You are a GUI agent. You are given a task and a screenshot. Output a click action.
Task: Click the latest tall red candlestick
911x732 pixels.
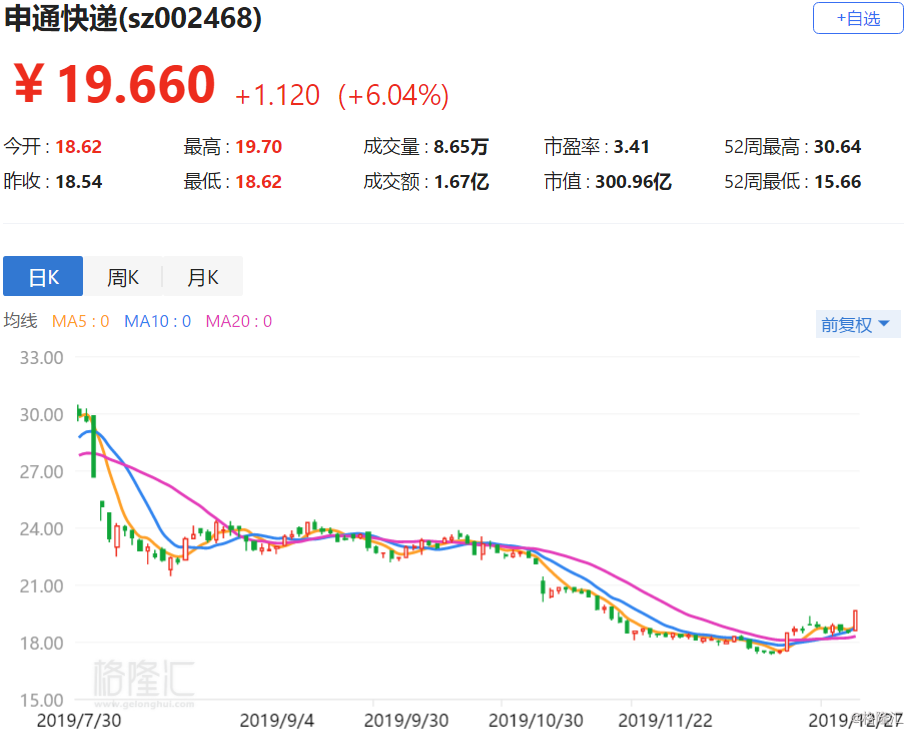pos(855,620)
